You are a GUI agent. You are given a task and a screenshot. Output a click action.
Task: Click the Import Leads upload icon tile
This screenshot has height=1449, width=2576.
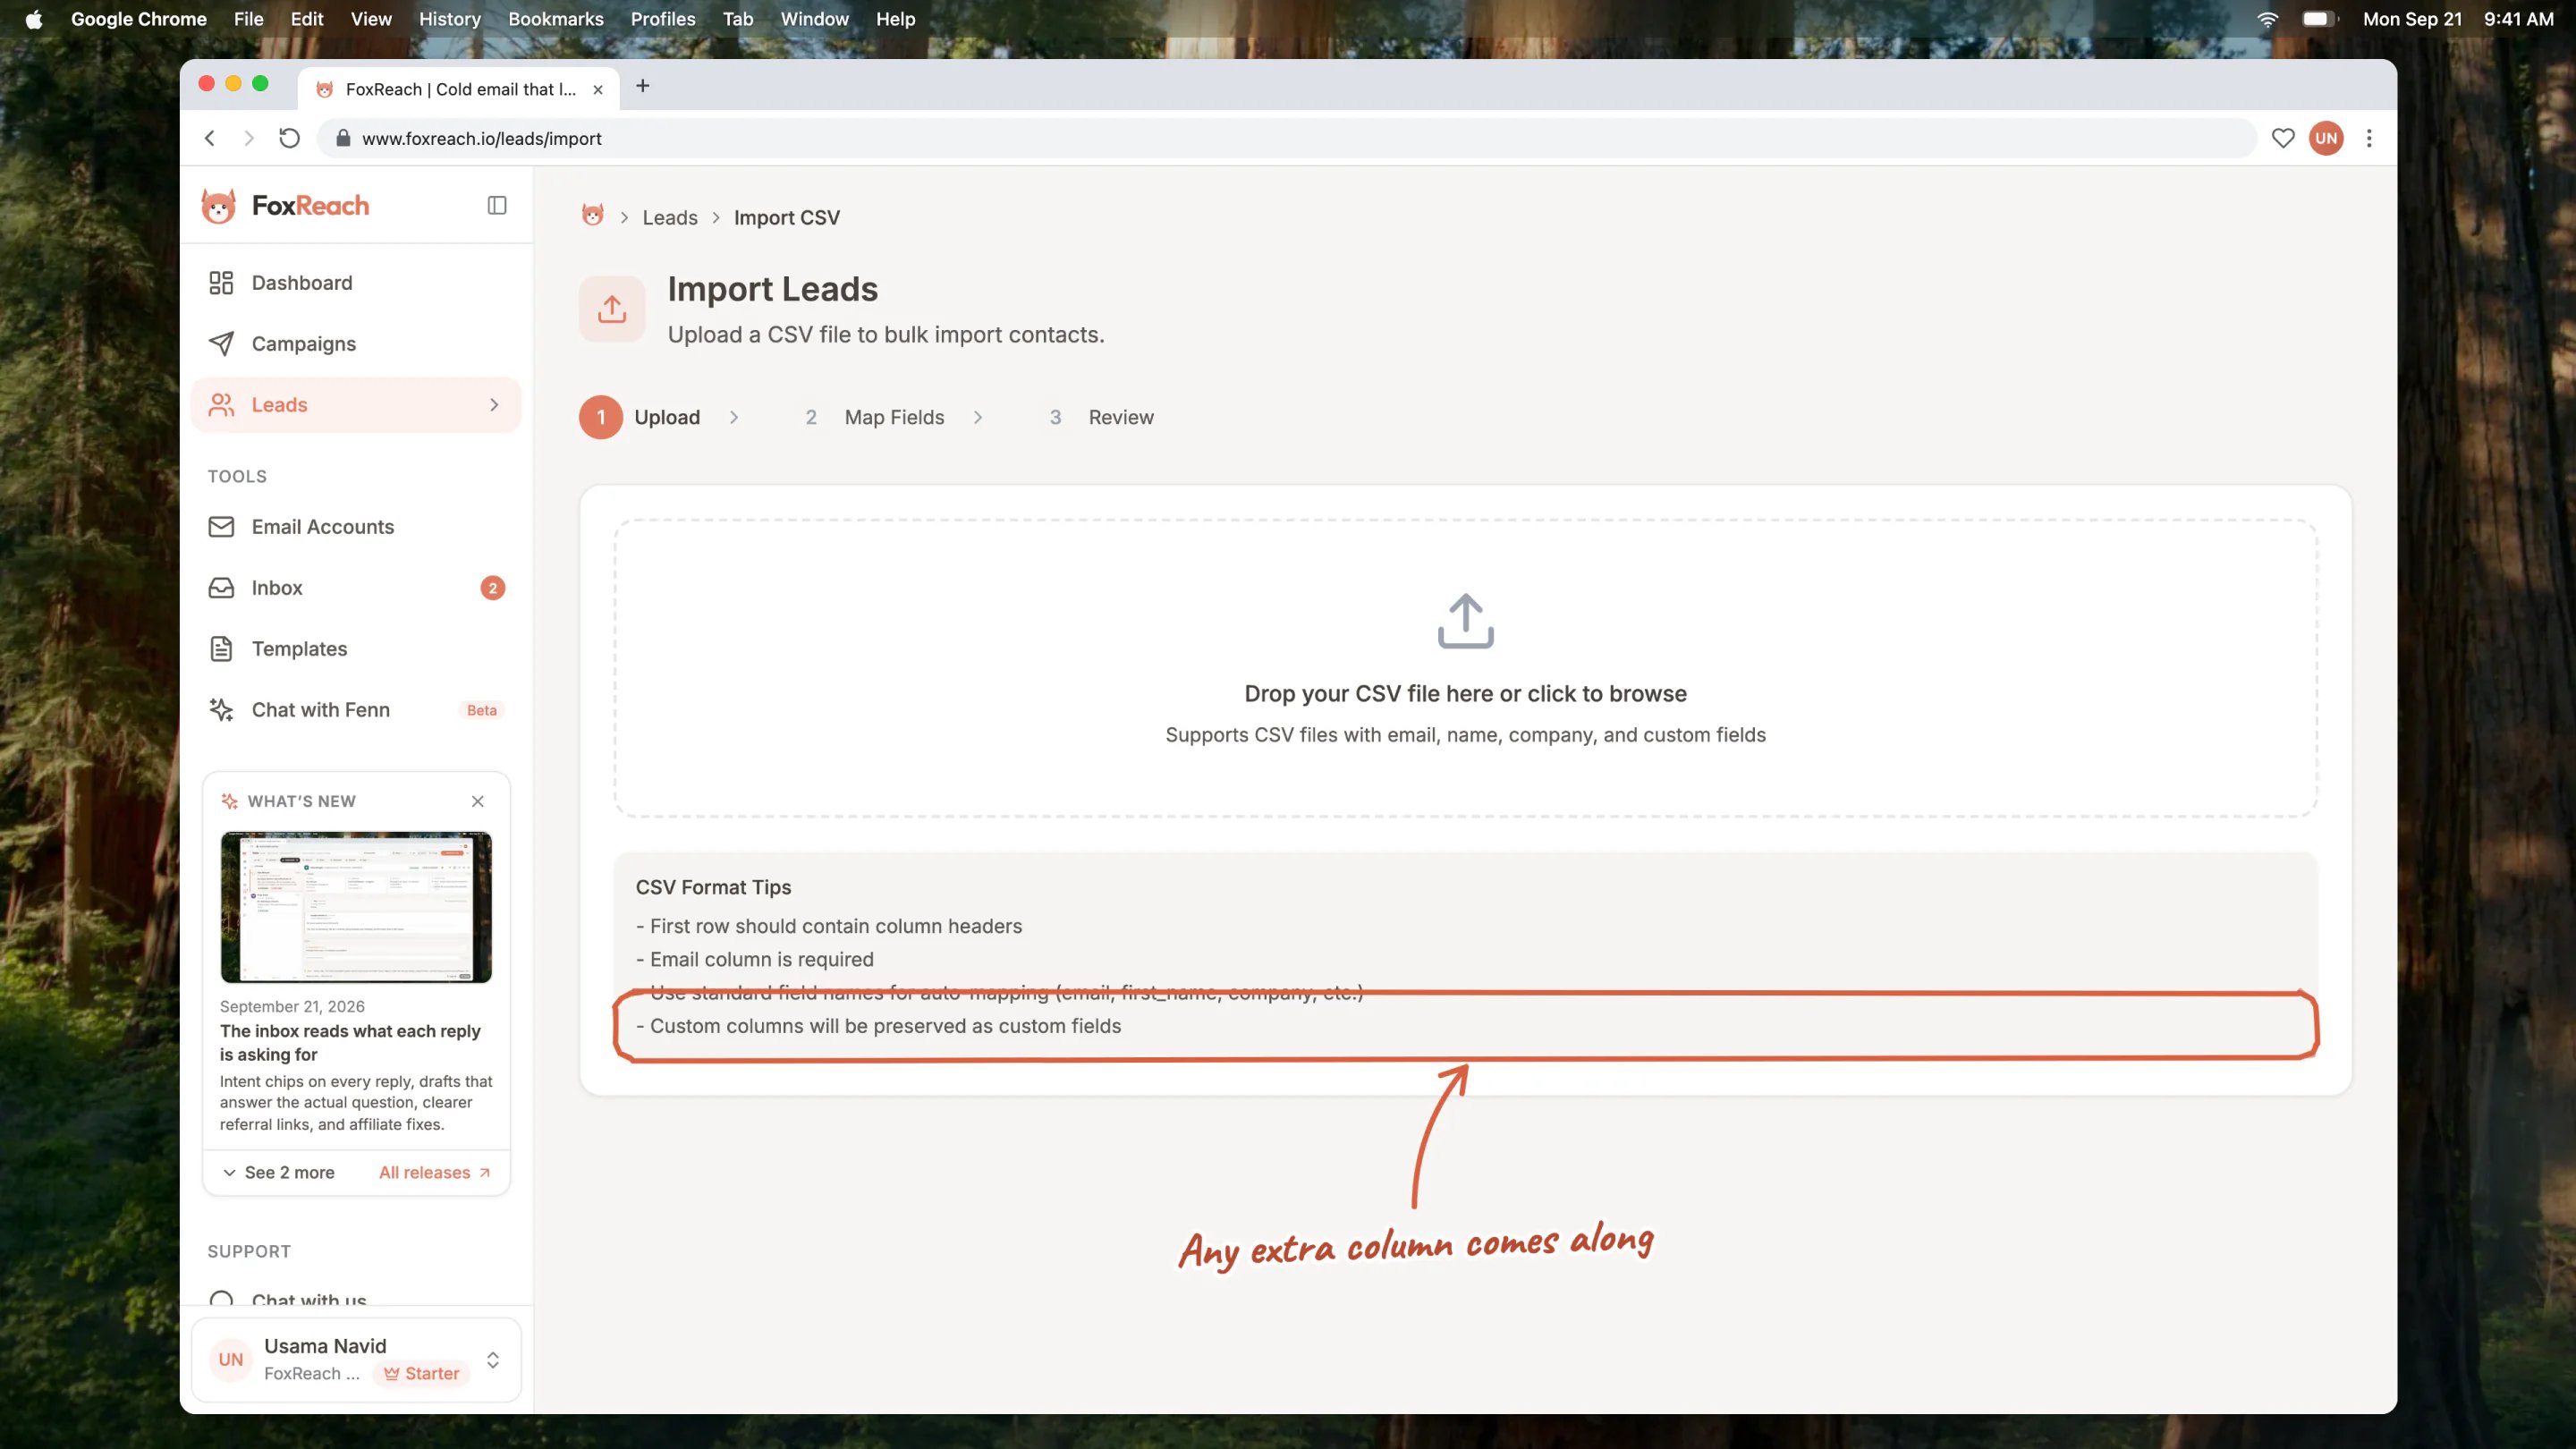(612, 309)
